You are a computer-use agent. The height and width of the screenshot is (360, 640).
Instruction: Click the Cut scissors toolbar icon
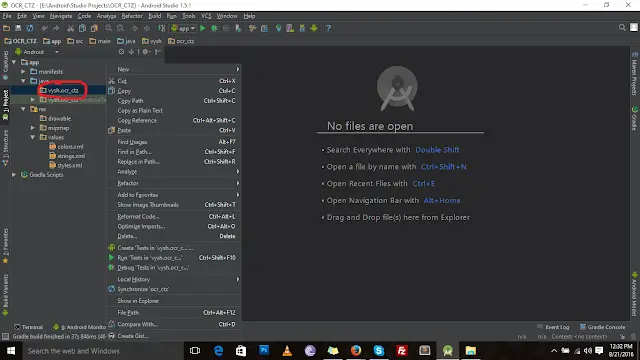71,28
